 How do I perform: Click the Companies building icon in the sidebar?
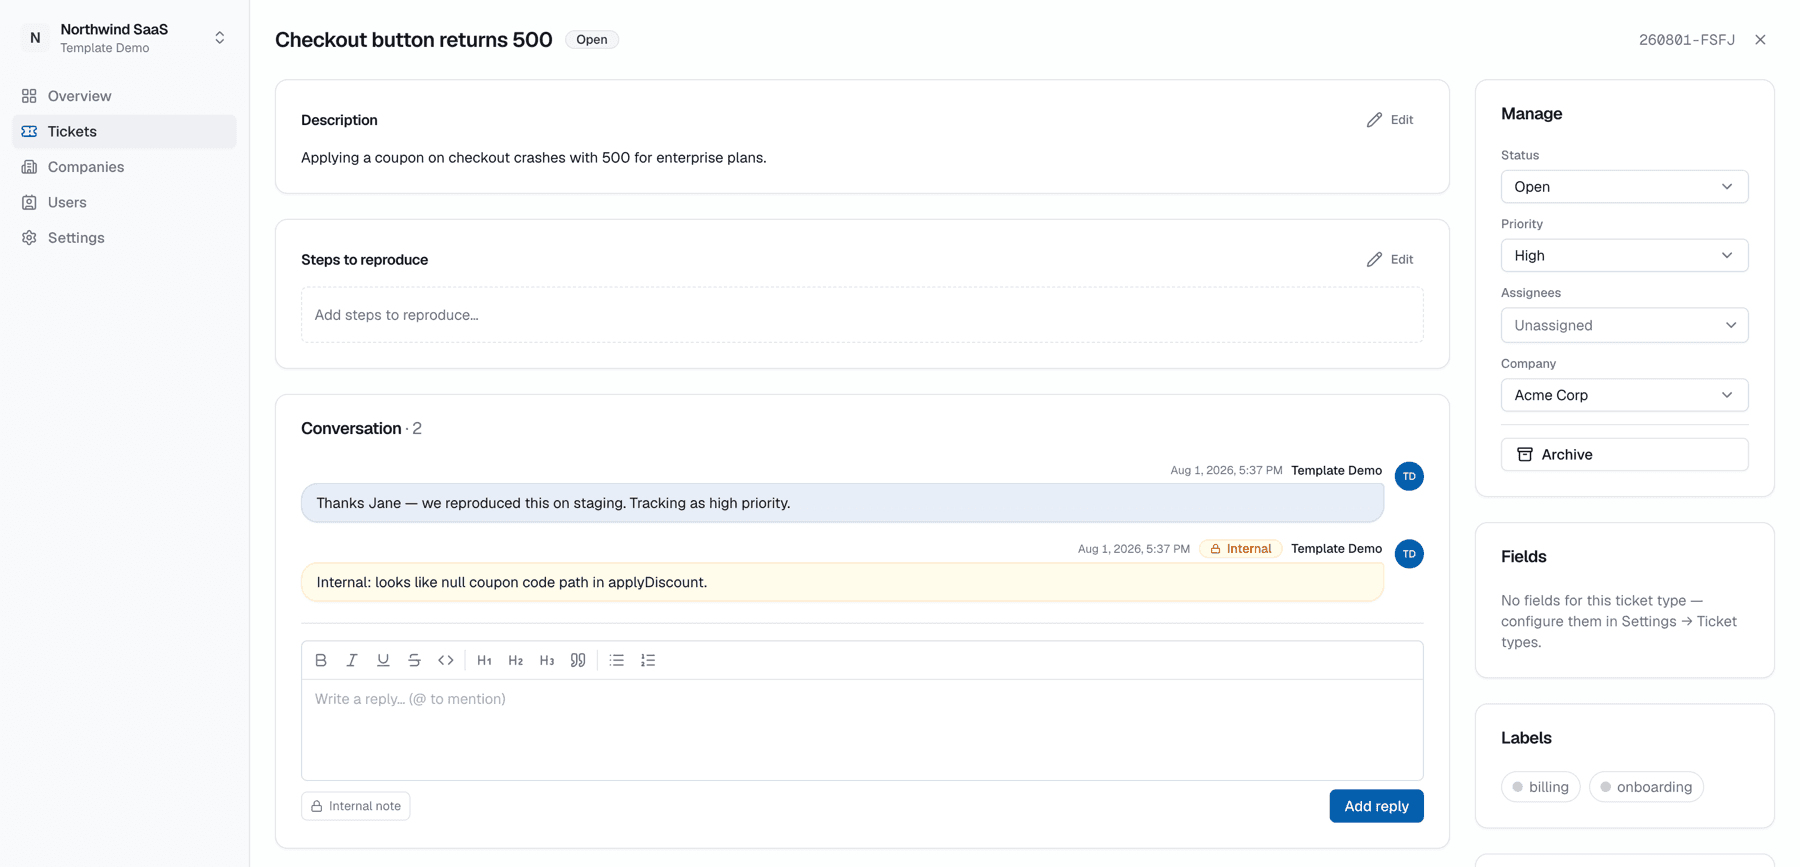[x=29, y=167]
